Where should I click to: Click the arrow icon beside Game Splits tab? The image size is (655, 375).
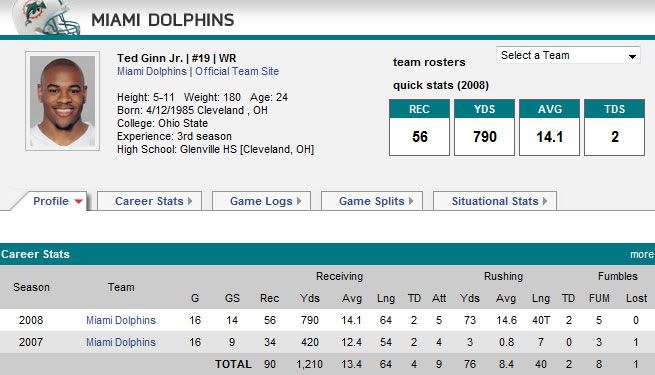click(x=411, y=201)
